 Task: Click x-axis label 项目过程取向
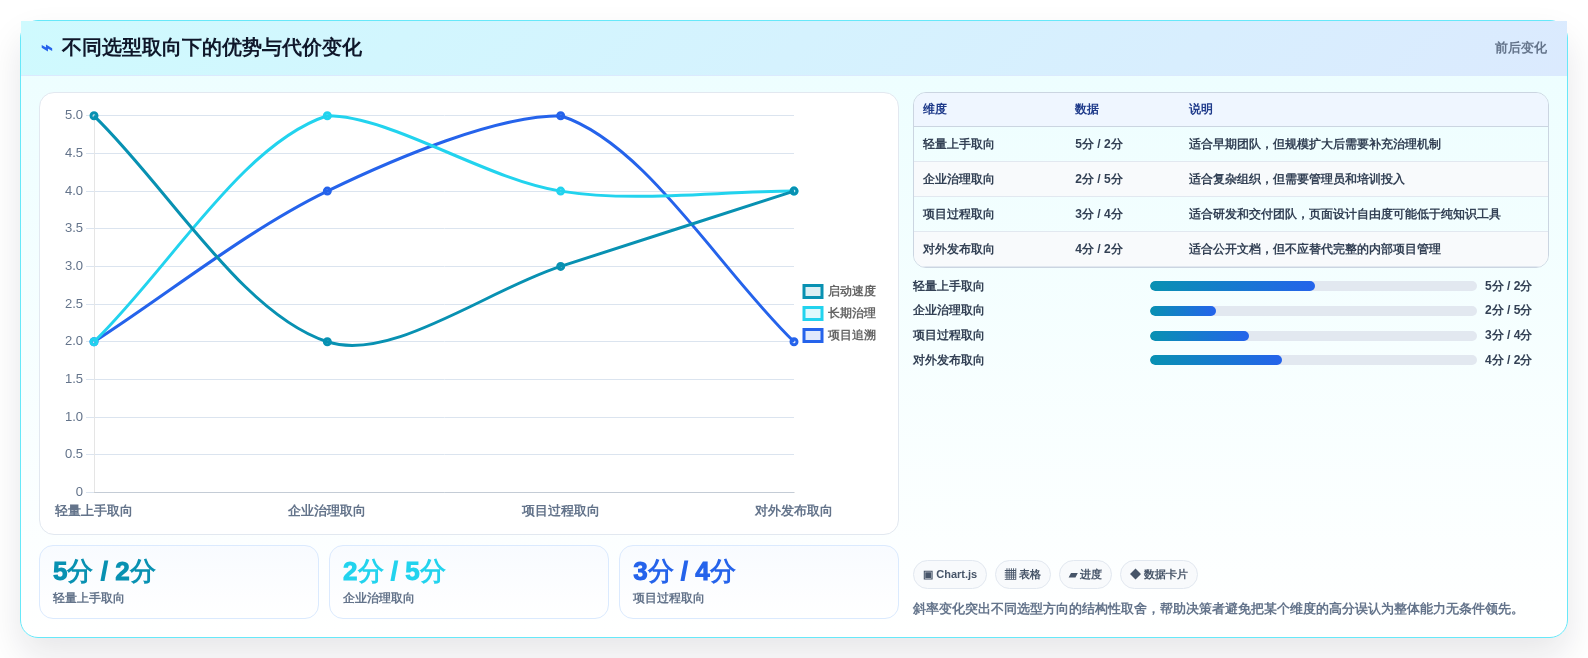560,511
